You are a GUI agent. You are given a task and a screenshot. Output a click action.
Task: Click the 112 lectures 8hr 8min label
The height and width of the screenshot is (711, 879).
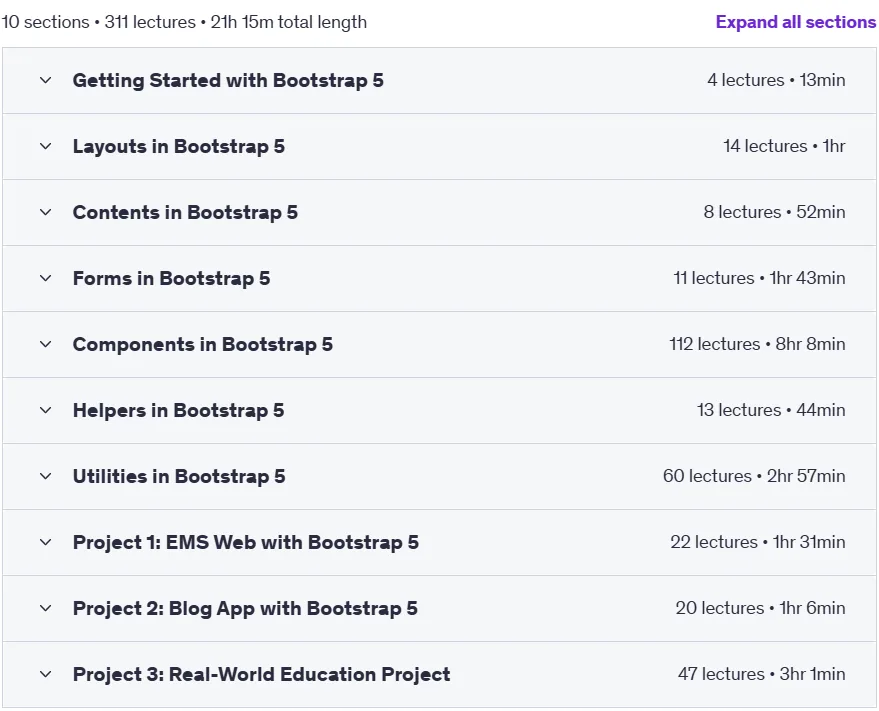click(757, 344)
